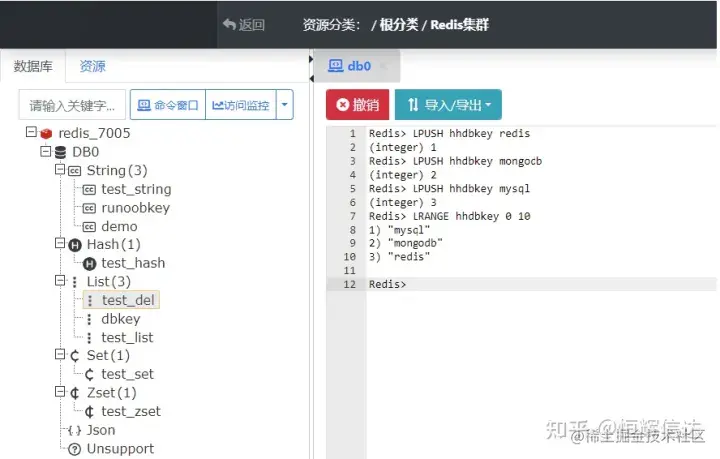Click the Zset(1) type icon

75,393
